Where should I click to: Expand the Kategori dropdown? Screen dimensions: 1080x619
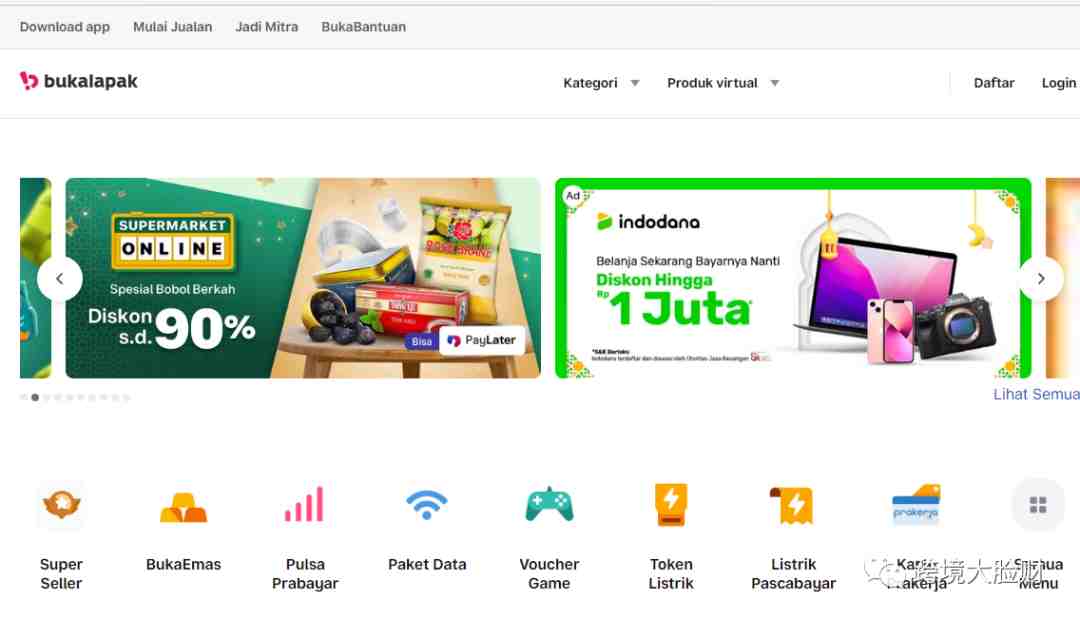click(601, 83)
